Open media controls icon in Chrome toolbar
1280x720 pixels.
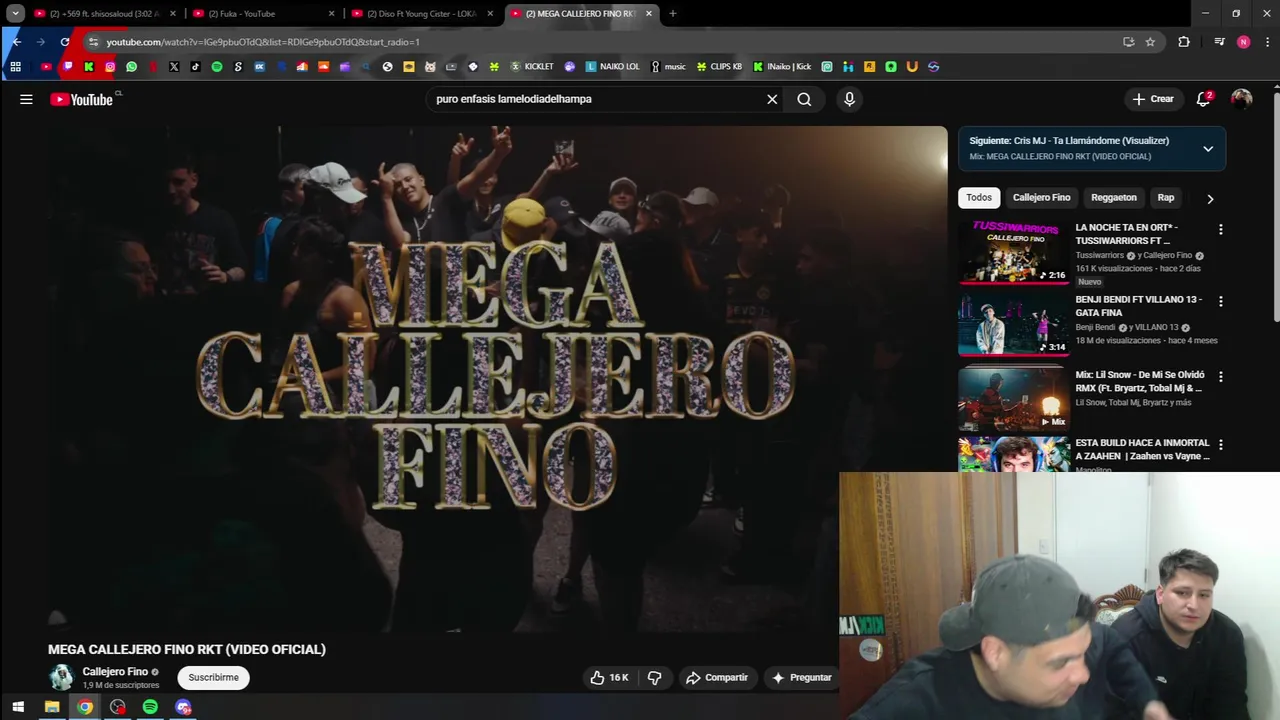1219,42
